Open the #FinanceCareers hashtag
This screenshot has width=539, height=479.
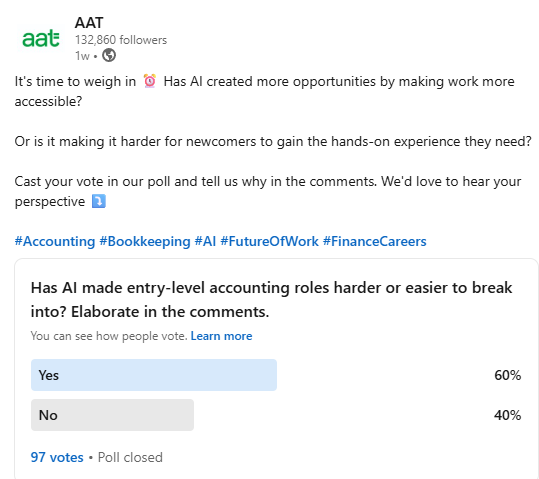click(x=375, y=241)
